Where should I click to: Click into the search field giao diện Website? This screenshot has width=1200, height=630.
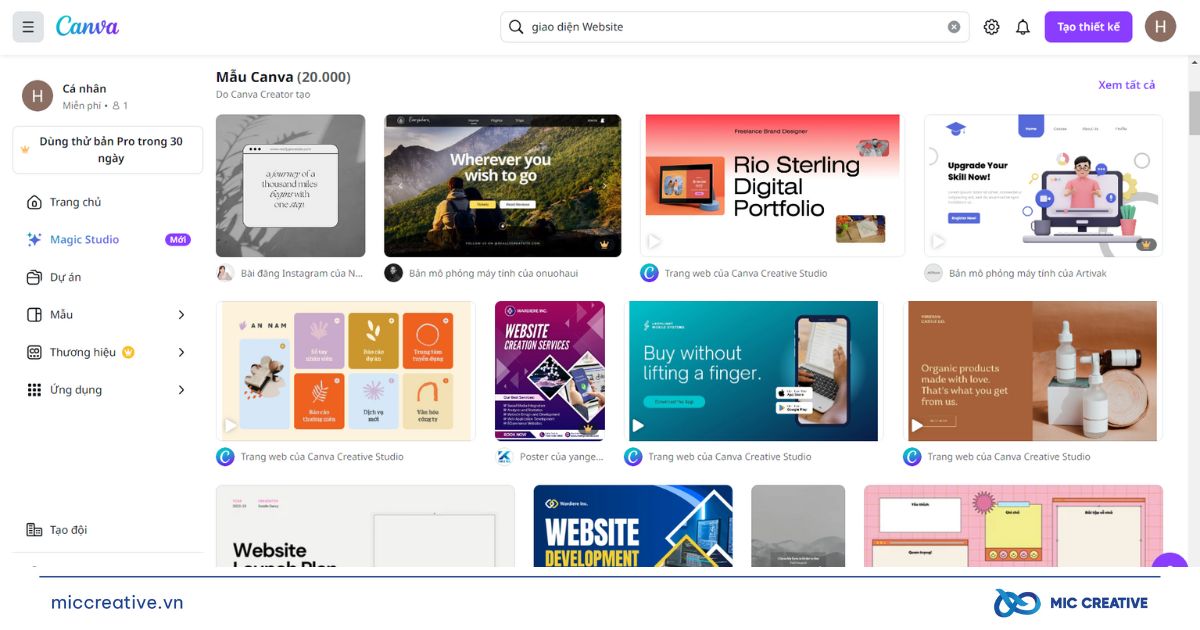click(x=735, y=27)
